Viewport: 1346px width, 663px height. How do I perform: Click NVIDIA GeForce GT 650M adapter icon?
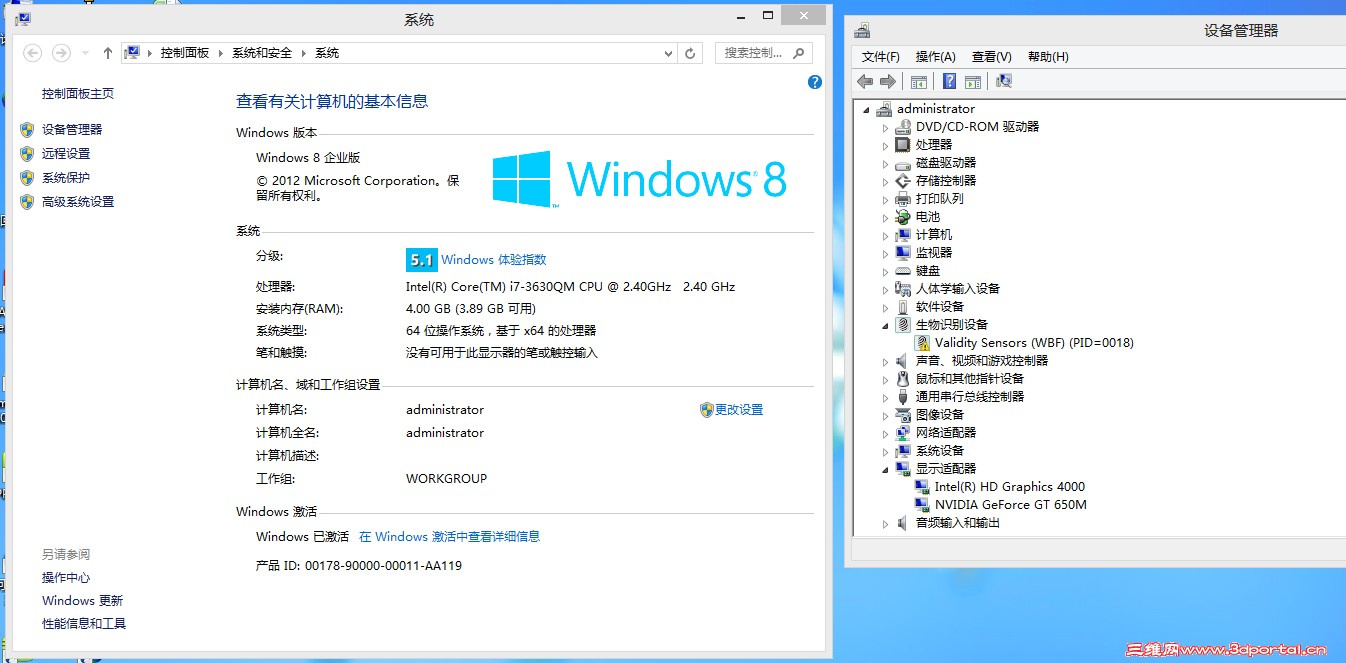922,505
